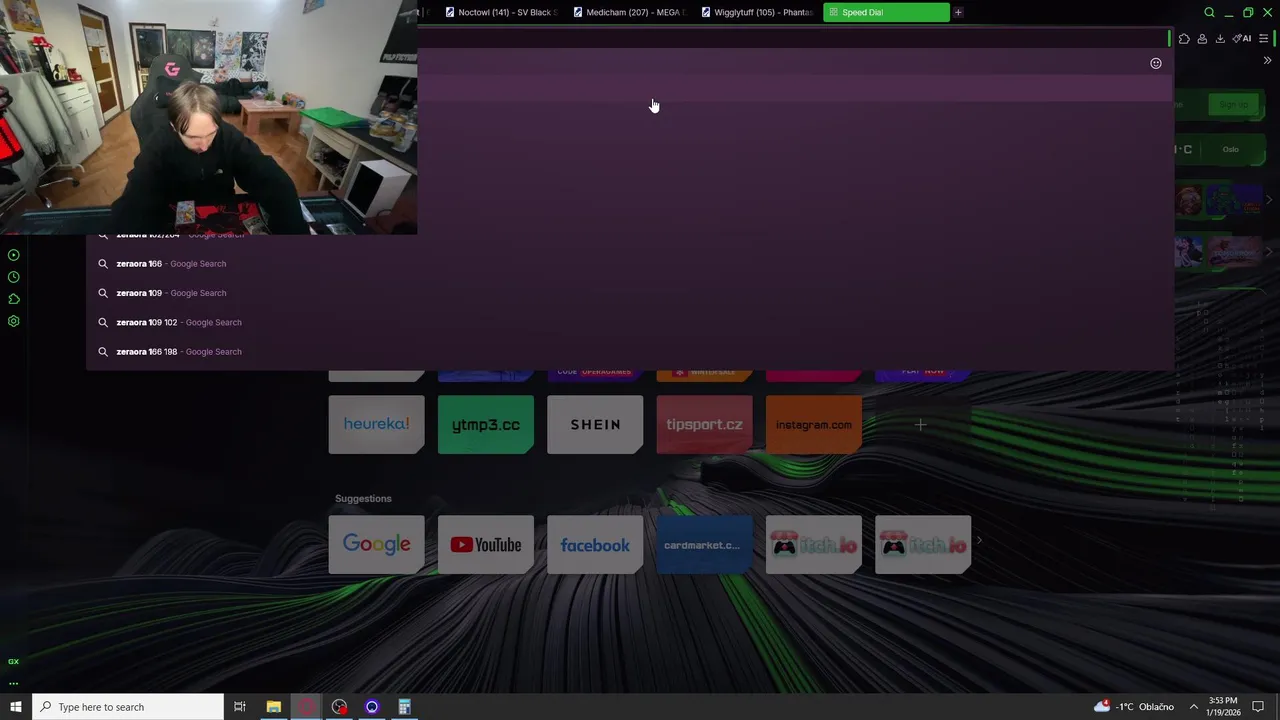Choose suggestion "zeraora 166 198"

[630, 352]
